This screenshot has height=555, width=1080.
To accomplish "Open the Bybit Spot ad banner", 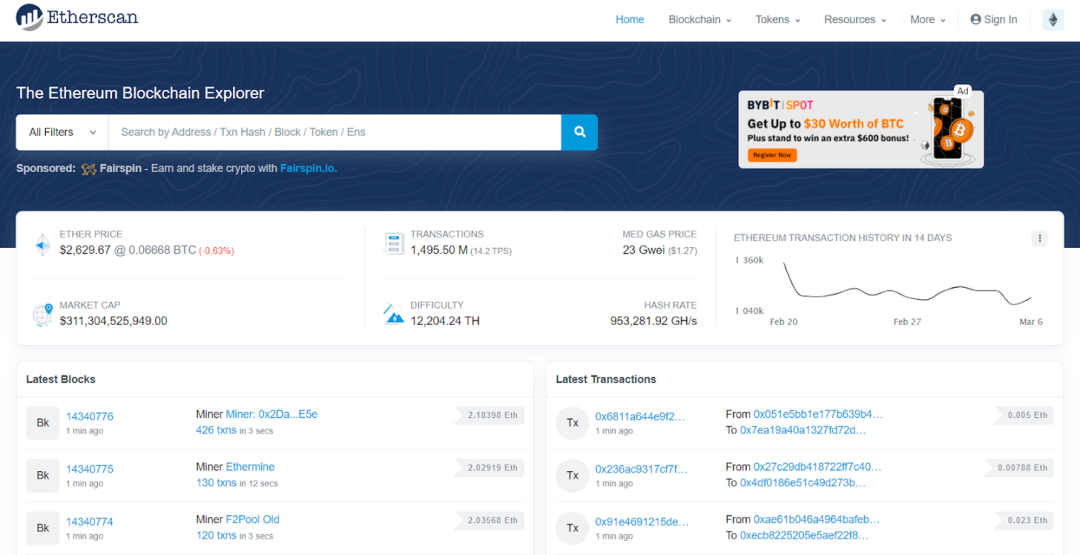I will click(861, 129).
